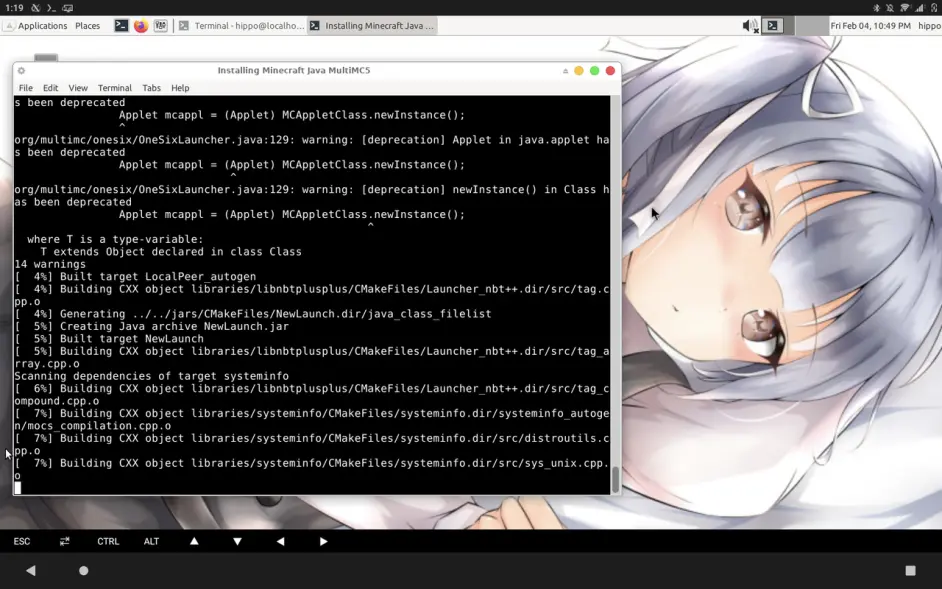The width and height of the screenshot is (942, 589).
Task: Open the Tabs menu in terminal
Action: tap(151, 88)
